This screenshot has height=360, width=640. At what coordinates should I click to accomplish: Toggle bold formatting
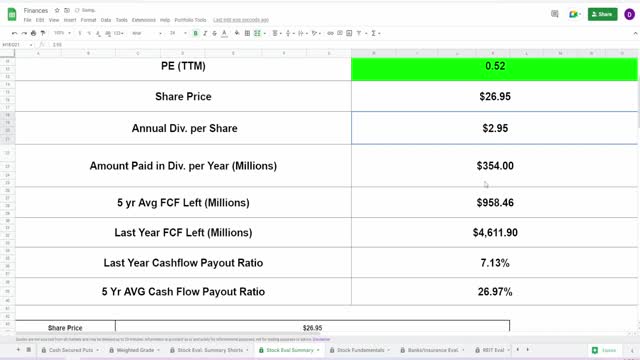point(196,33)
